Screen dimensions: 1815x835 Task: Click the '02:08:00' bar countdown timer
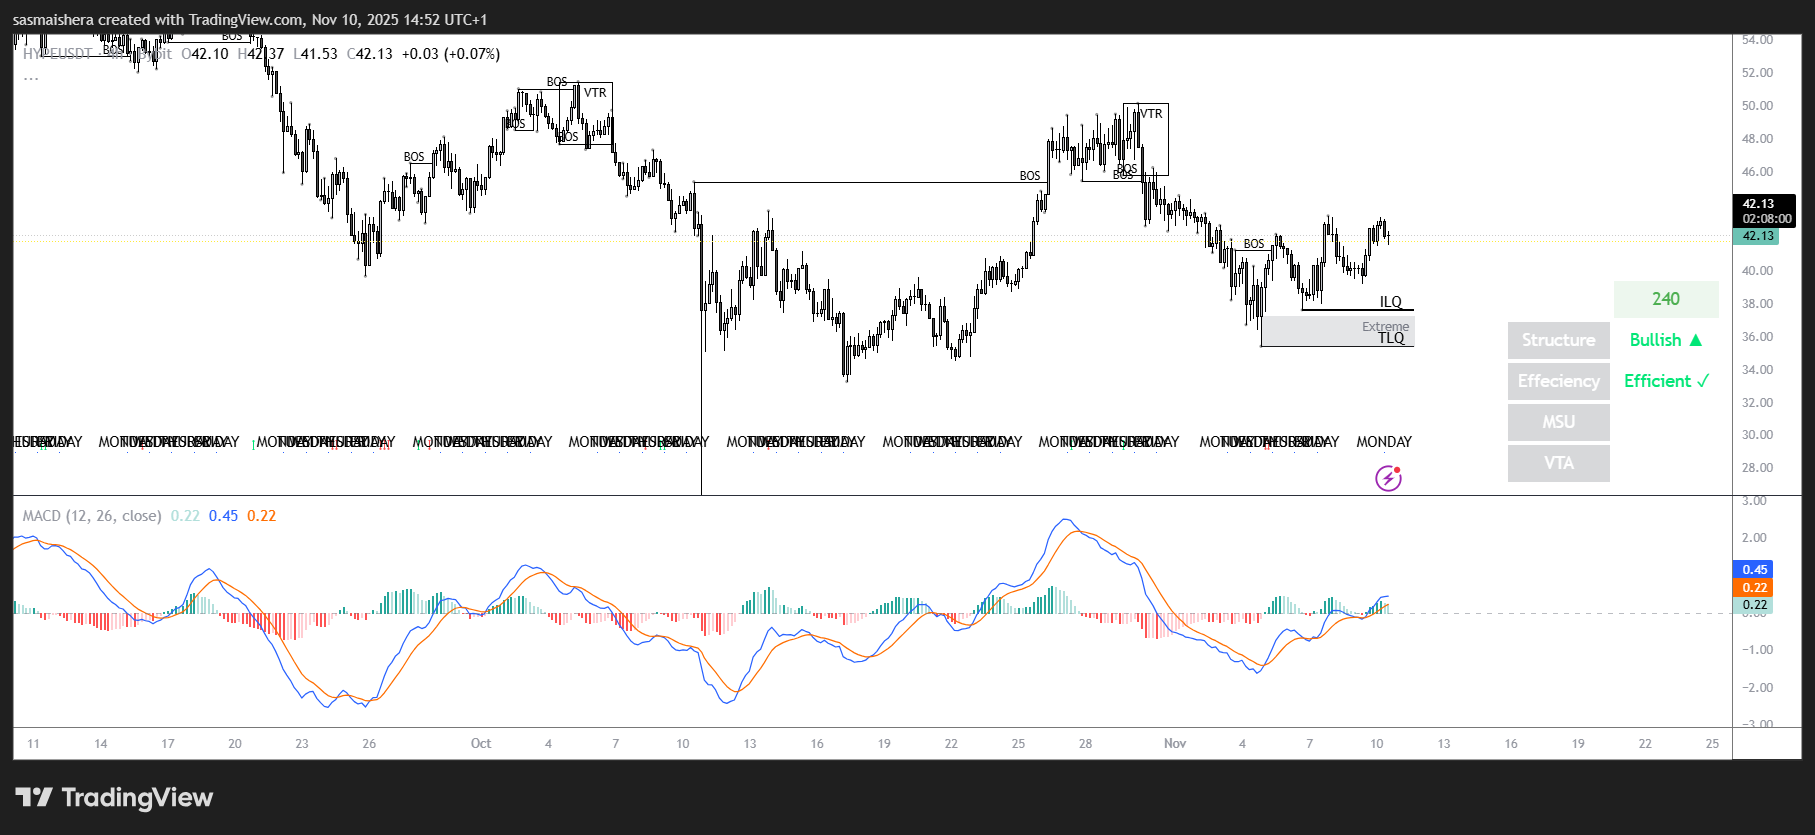(x=1766, y=219)
